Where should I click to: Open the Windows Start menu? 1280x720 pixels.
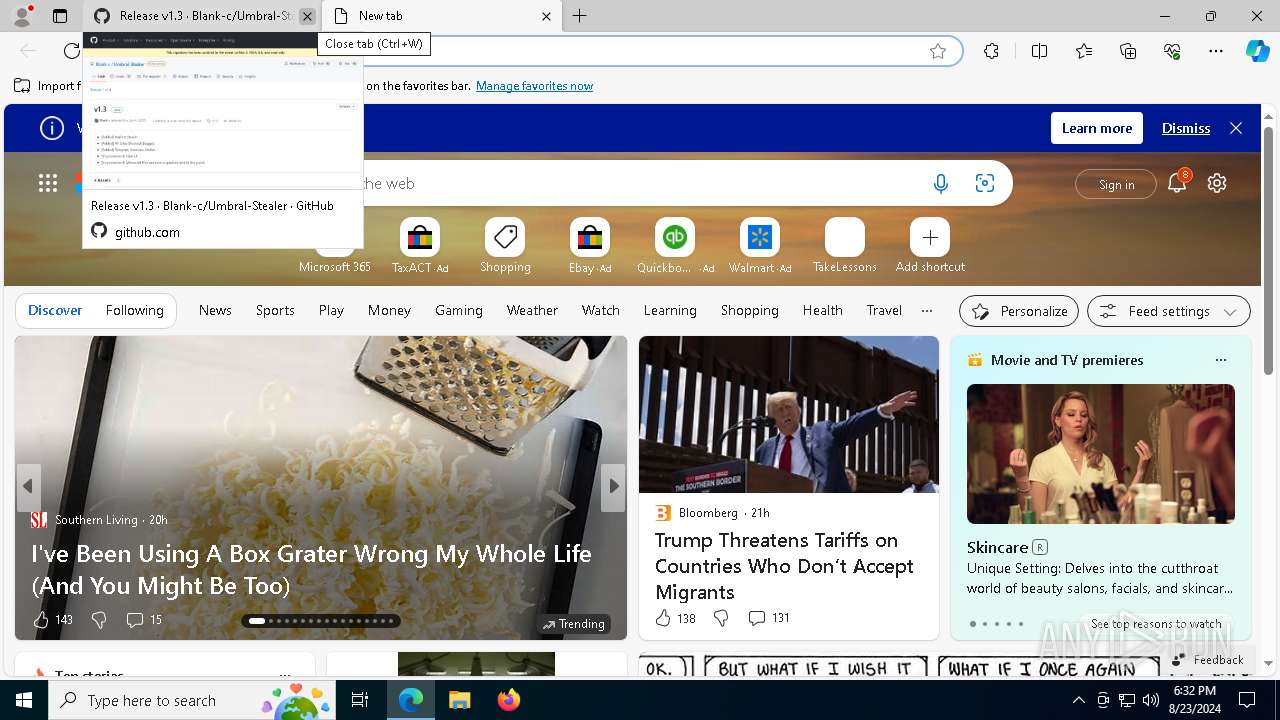click(24, 700)
